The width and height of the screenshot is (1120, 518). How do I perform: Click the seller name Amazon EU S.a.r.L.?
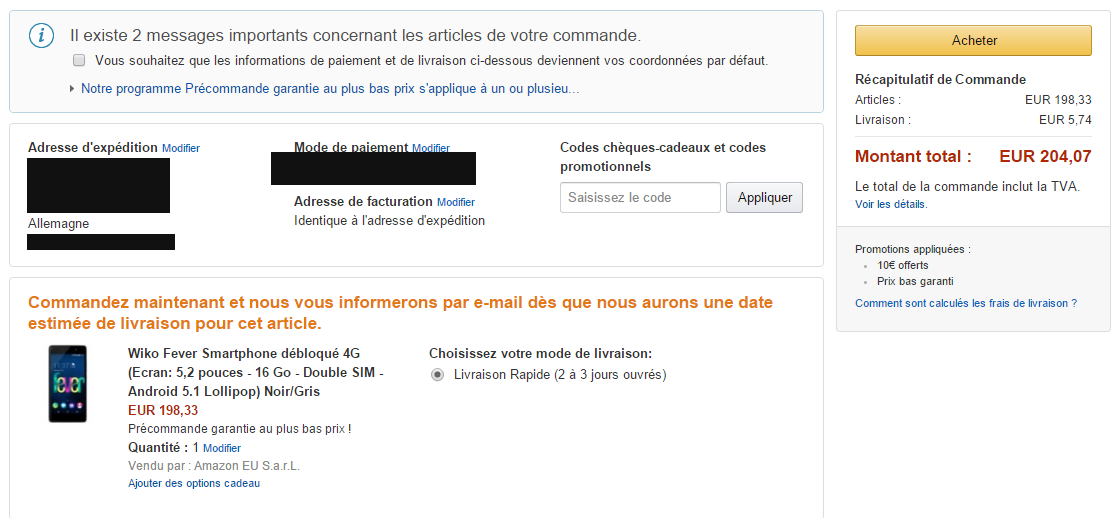pyautogui.click(x=247, y=466)
